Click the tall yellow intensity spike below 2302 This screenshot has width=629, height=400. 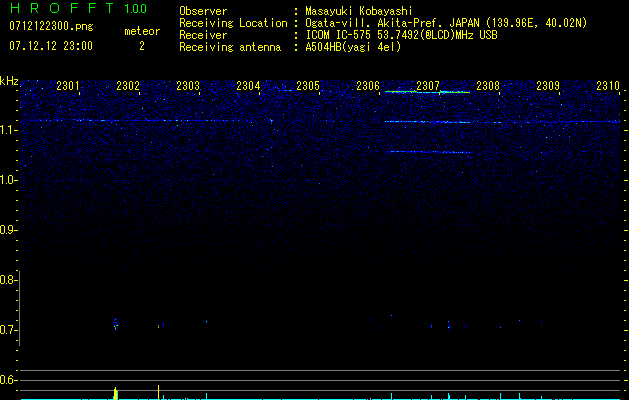coord(116,393)
